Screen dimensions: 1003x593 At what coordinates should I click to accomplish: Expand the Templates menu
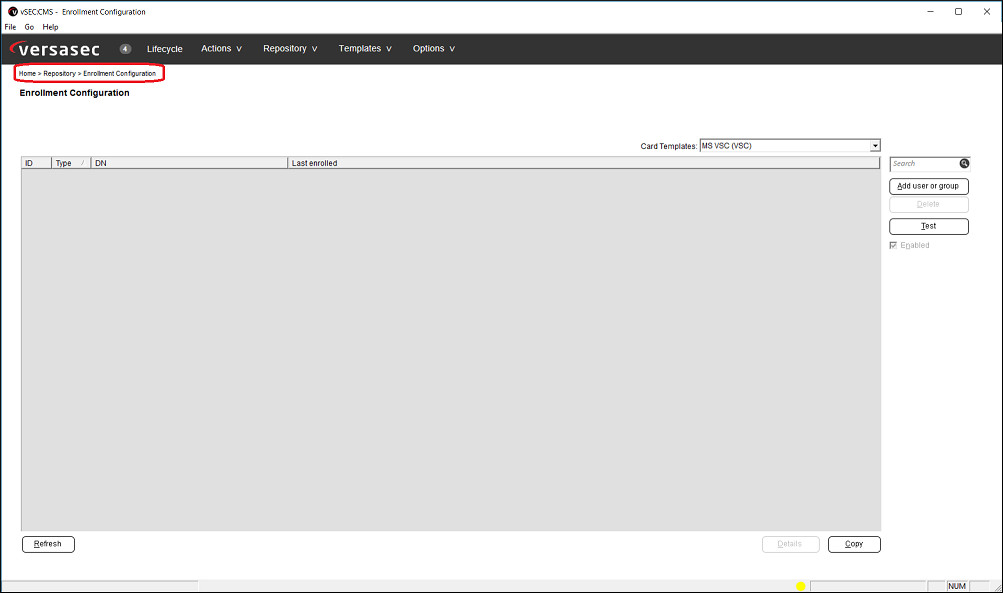(365, 49)
